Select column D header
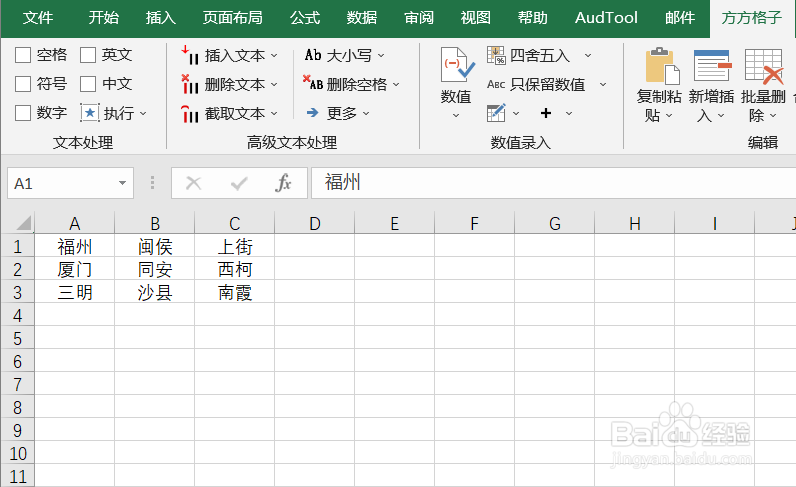This screenshot has width=796, height=487. coord(315,223)
